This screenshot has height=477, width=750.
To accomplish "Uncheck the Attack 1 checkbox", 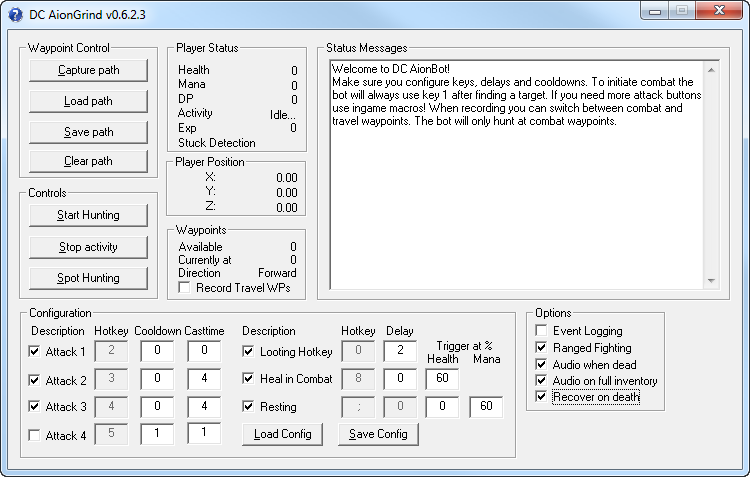I will (x=34, y=351).
